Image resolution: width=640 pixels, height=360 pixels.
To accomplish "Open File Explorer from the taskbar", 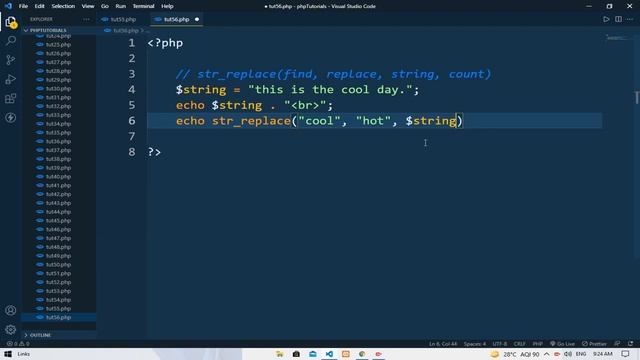I will [280, 354].
